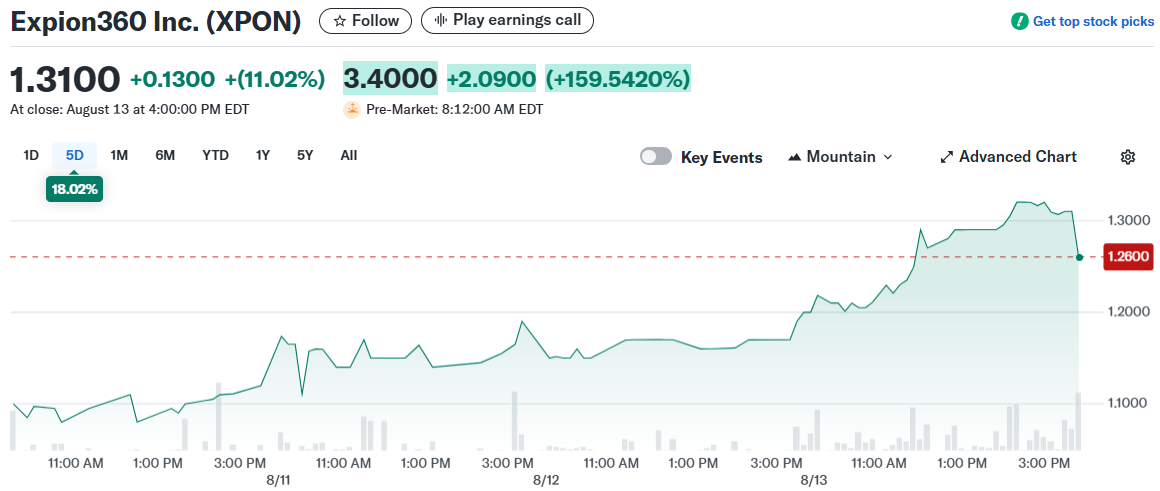
Task: Click the +2.0900 pre-market change value
Action: [491, 78]
